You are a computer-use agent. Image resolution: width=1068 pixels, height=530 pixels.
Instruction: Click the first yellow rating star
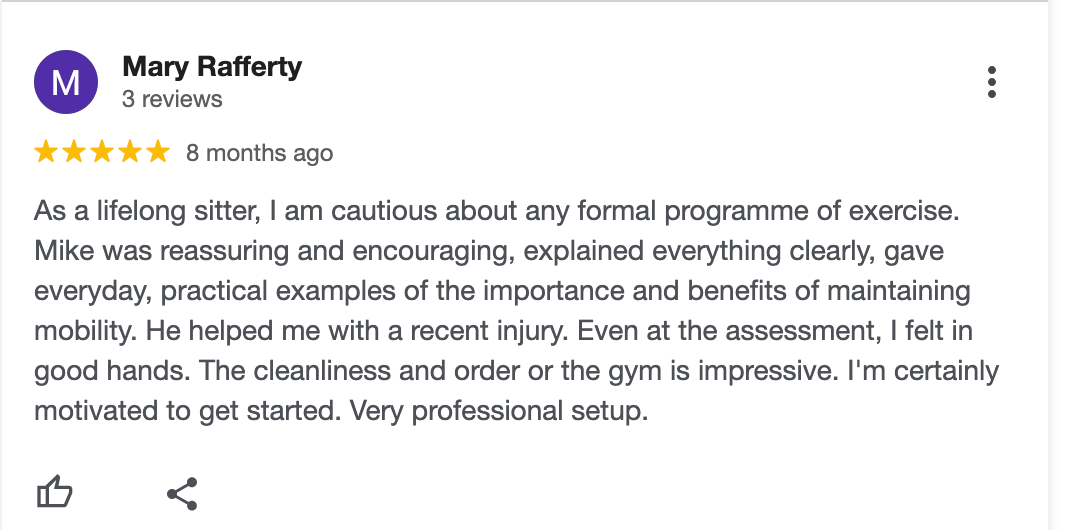tap(45, 152)
